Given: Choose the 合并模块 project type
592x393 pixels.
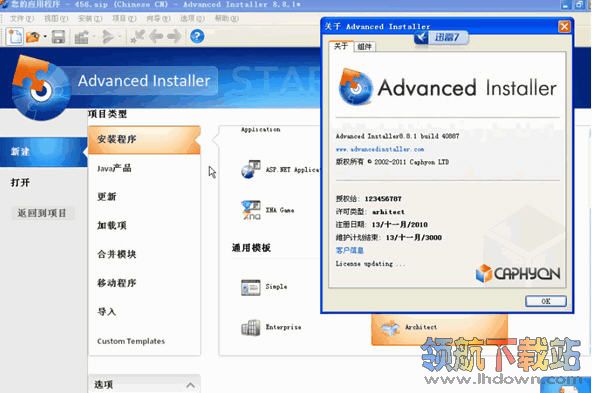Looking at the screenshot, I should 116,254.
